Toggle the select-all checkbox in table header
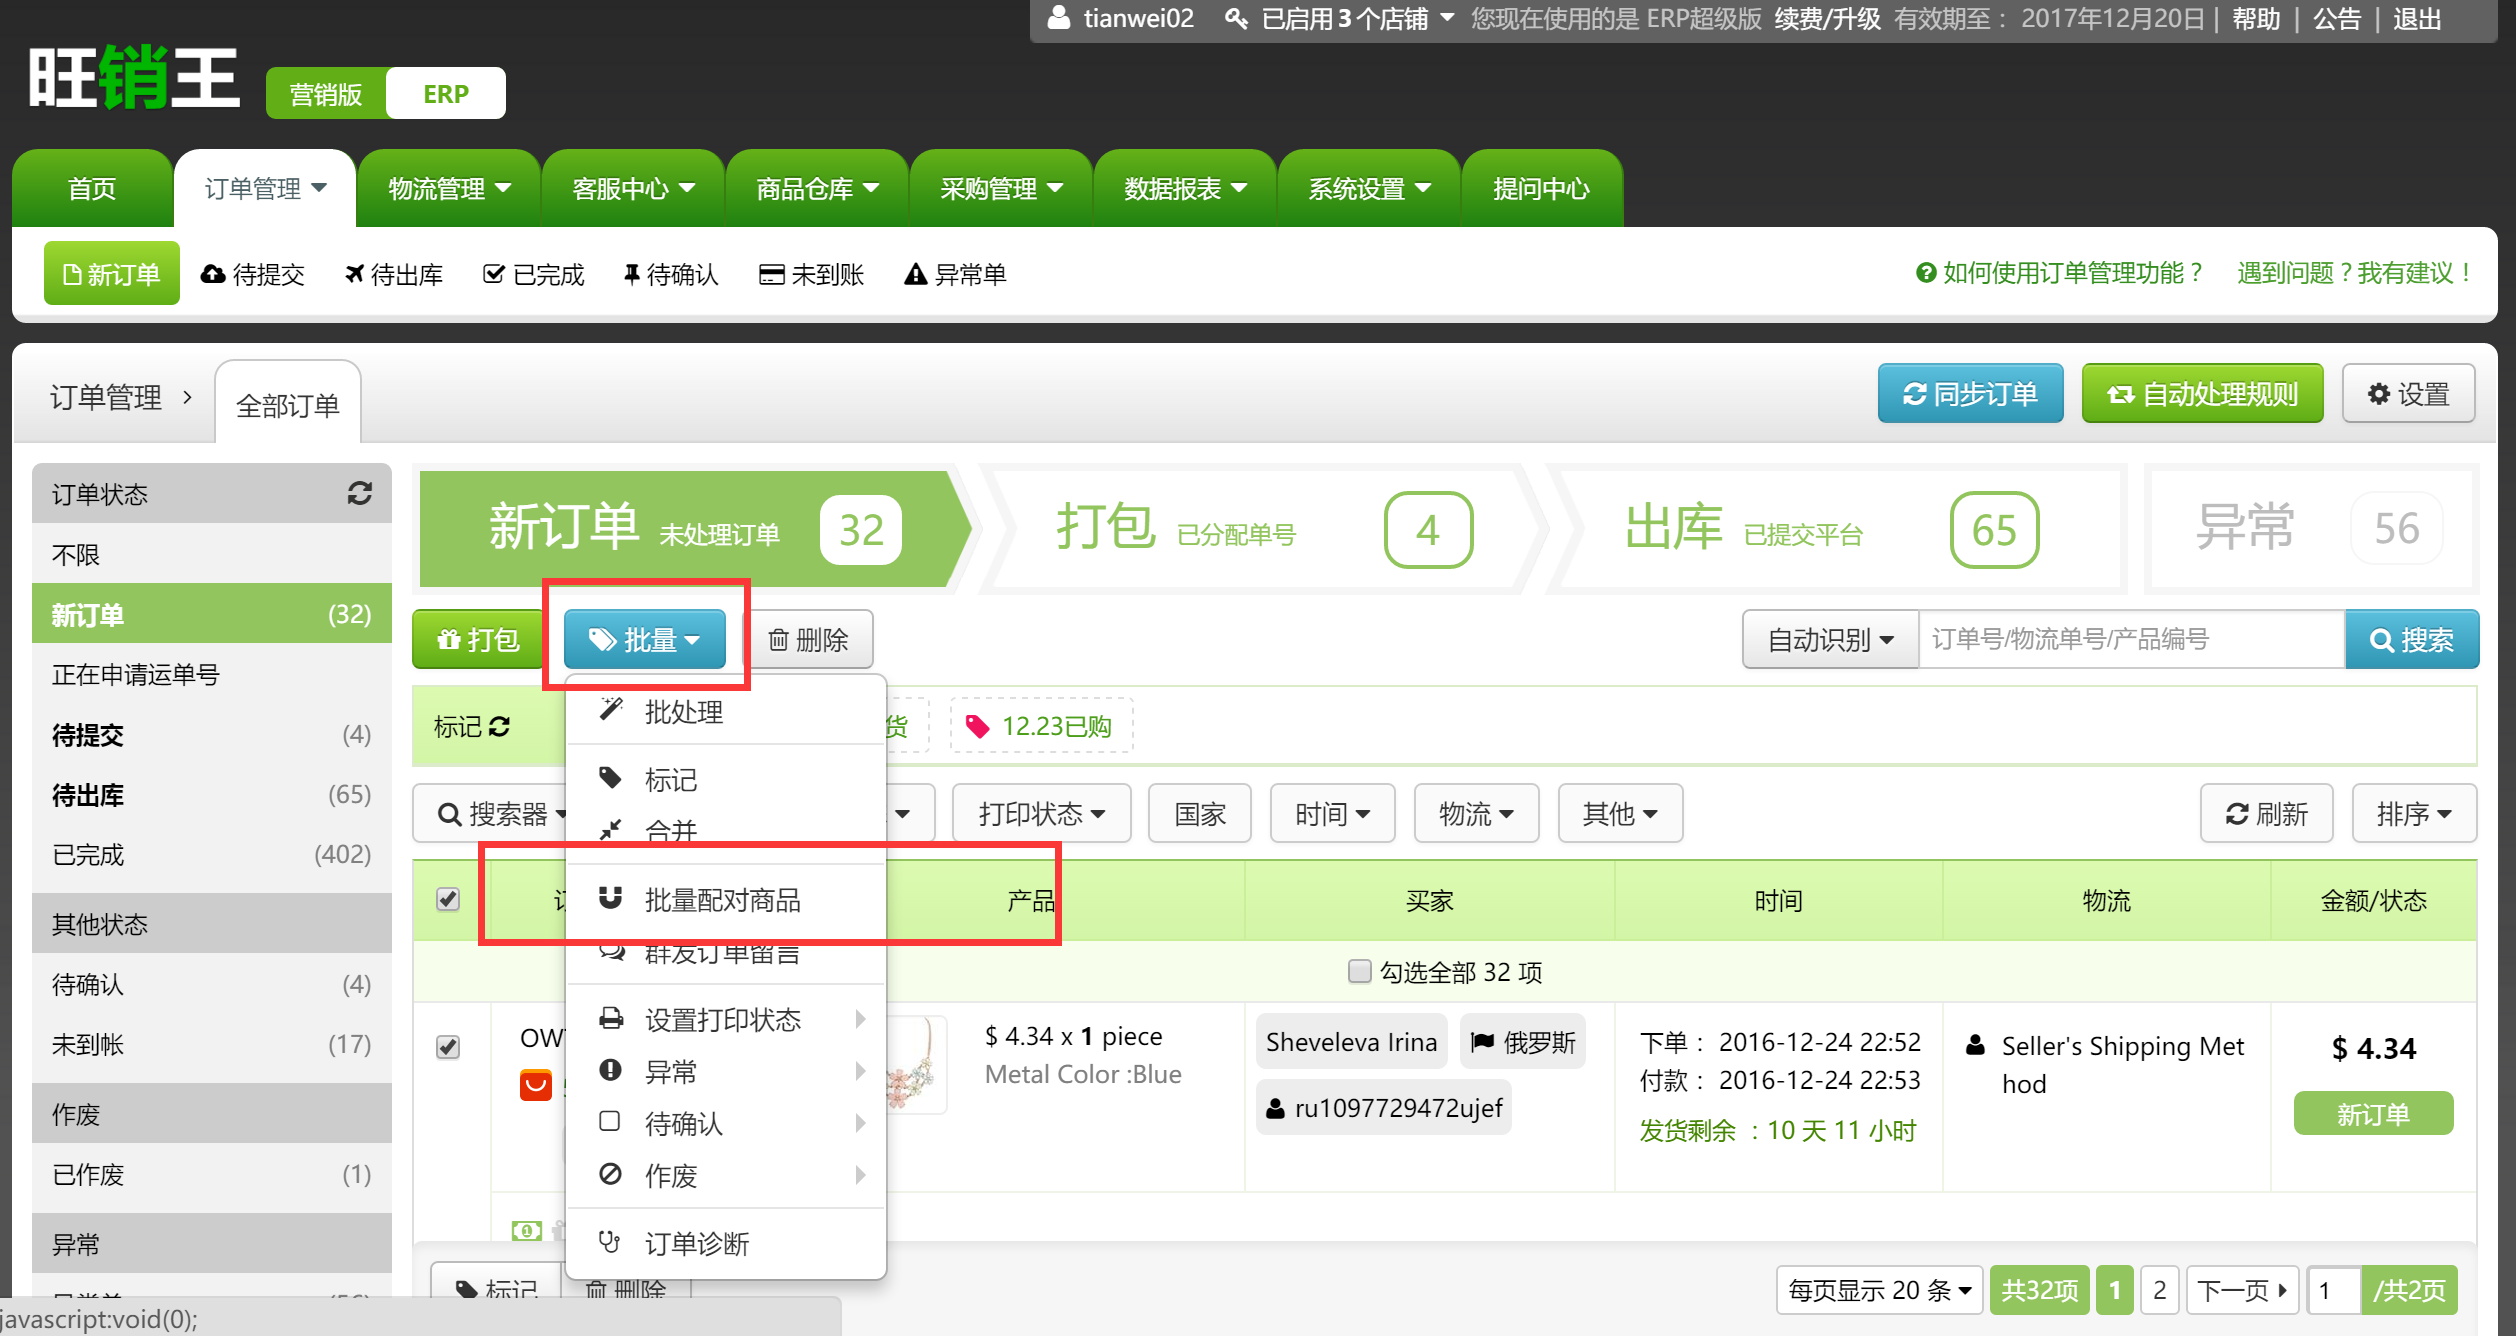 point(448,899)
